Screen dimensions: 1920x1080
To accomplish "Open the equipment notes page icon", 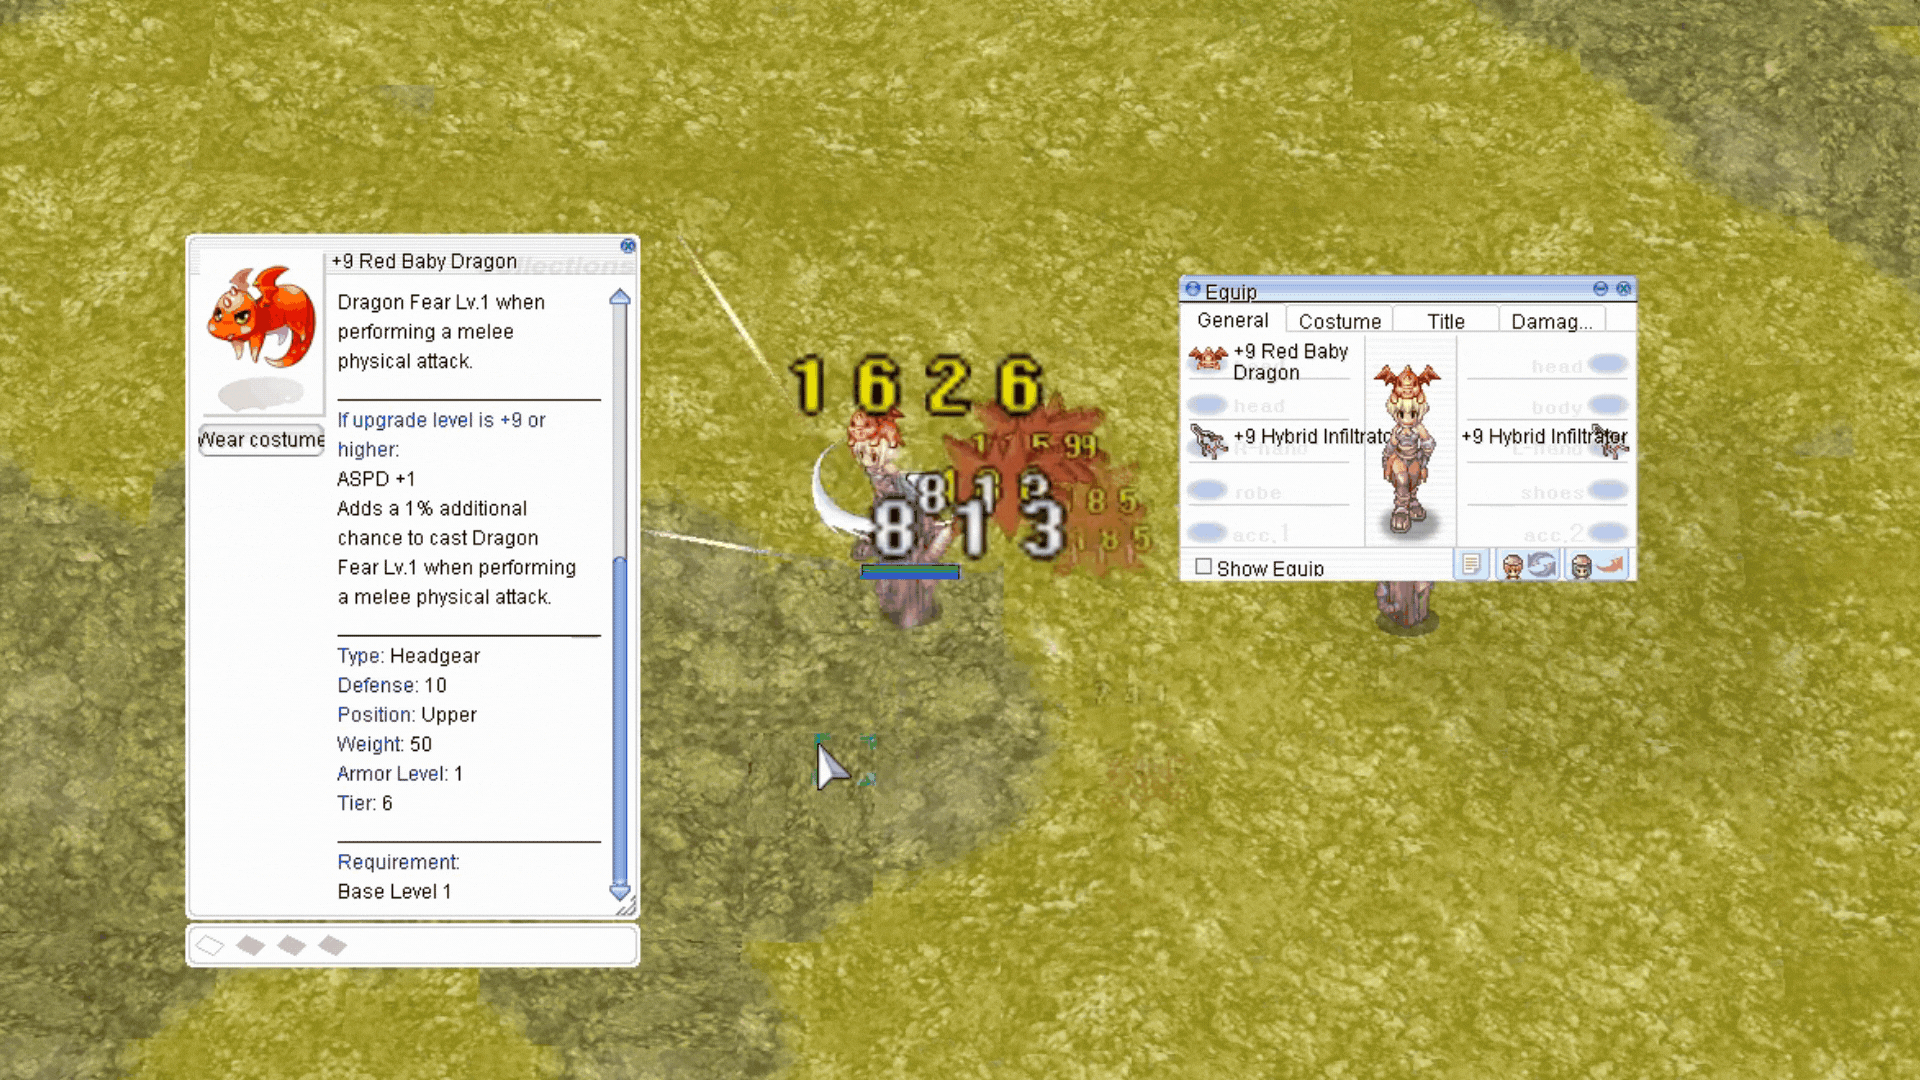I will click(1471, 565).
